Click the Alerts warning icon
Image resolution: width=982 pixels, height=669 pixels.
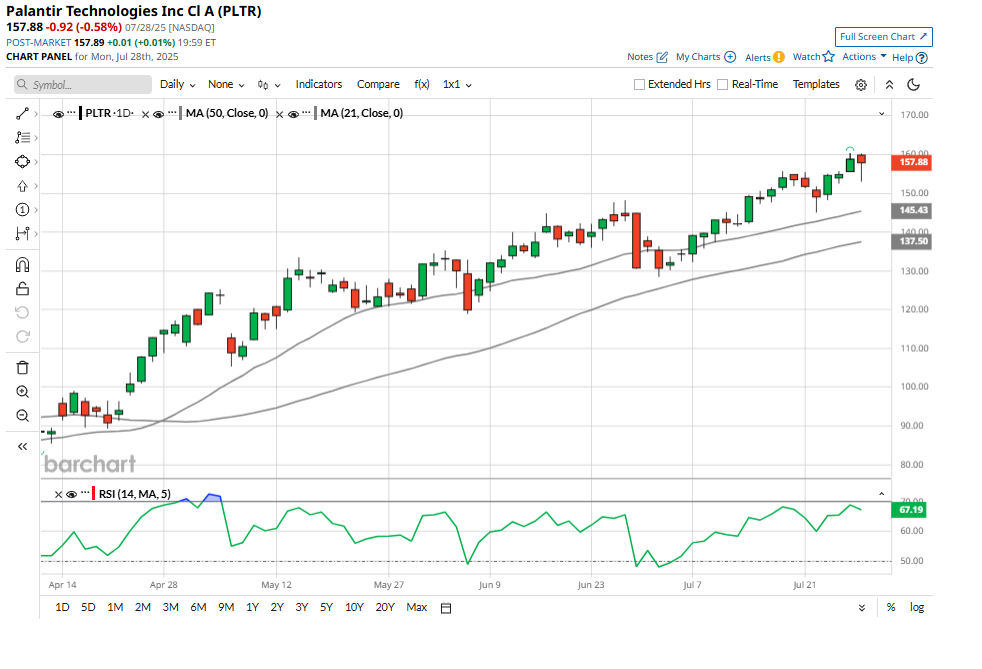[778, 57]
